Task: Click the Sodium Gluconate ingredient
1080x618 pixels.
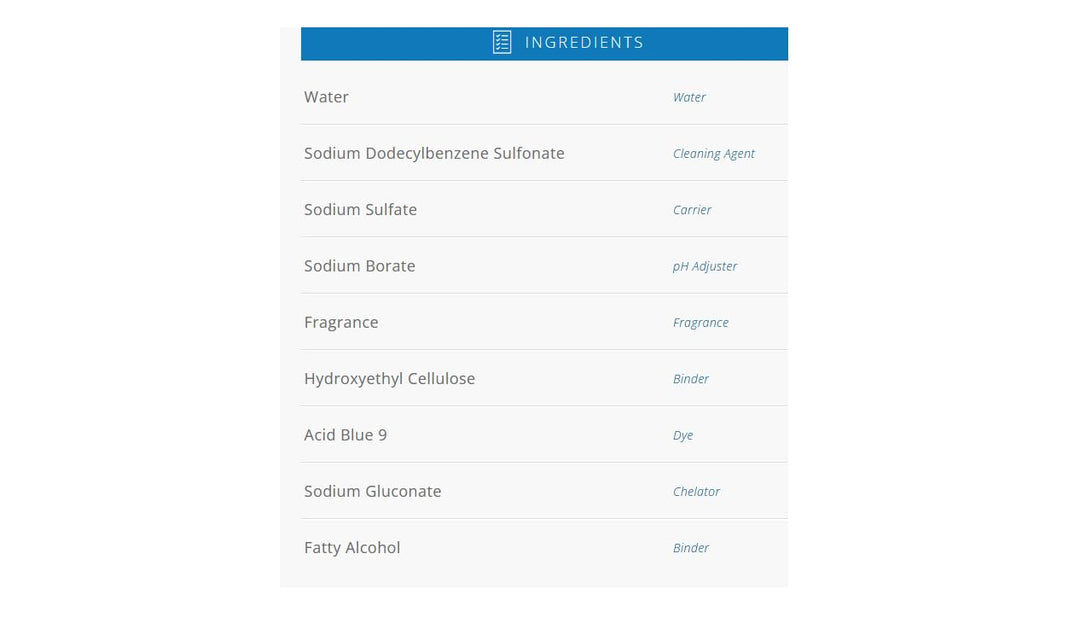Action: click(372, 491)
